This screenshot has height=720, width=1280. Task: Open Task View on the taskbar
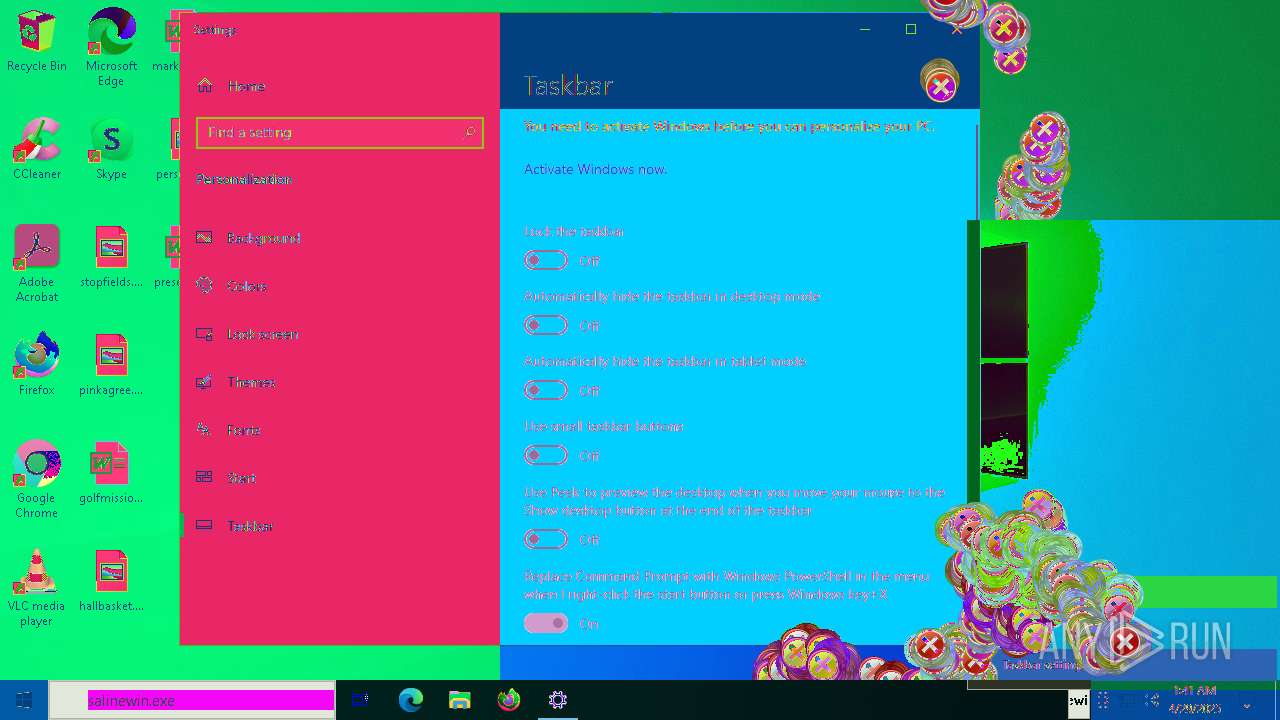(x=361, y=700)
